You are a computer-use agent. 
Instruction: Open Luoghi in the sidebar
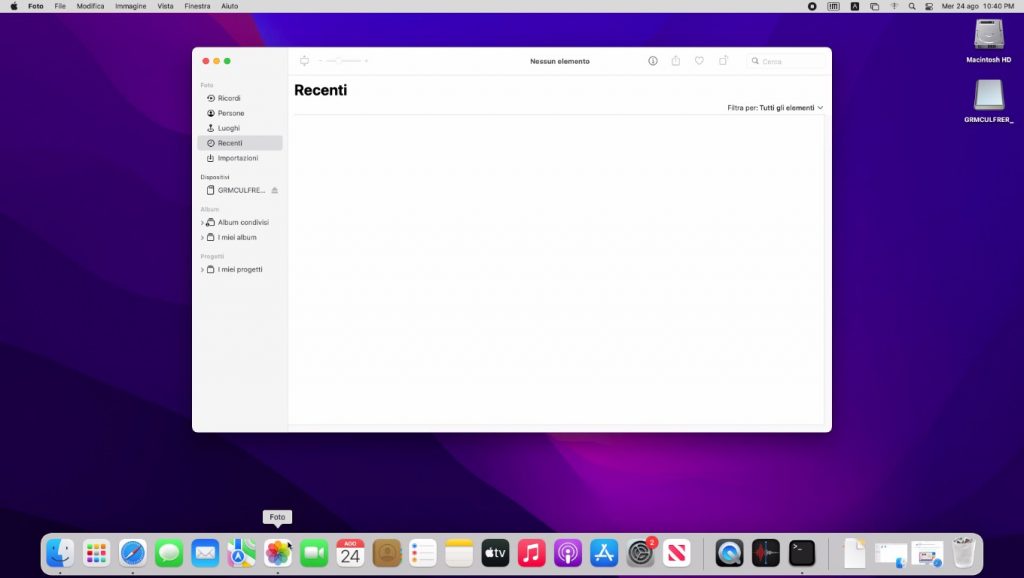(x=228, y=128)
